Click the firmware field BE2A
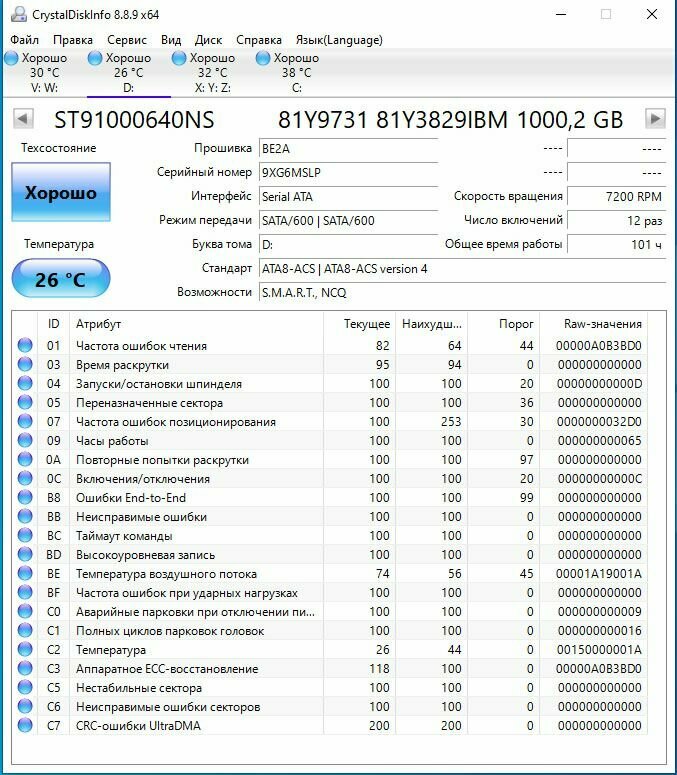 click(x=348, y=148)
